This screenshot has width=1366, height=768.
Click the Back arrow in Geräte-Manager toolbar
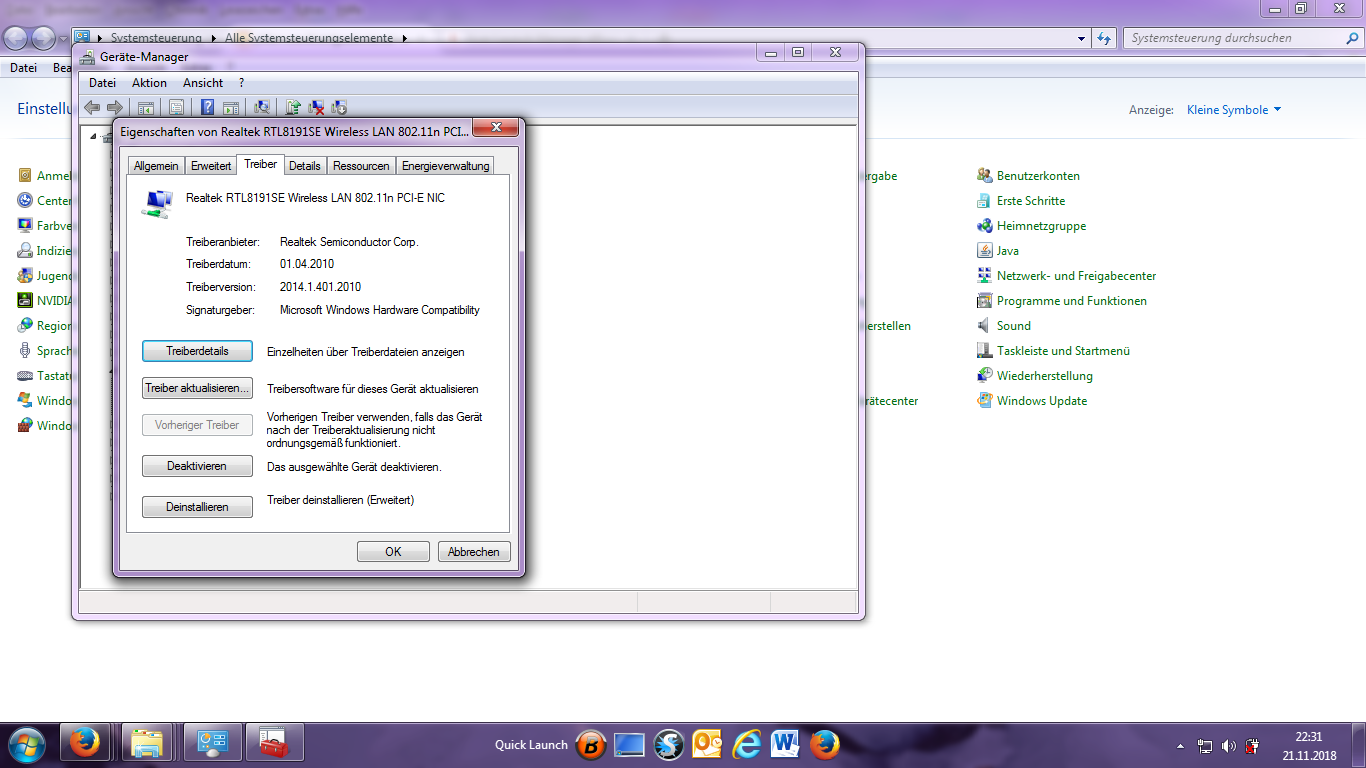coord(92,107)
